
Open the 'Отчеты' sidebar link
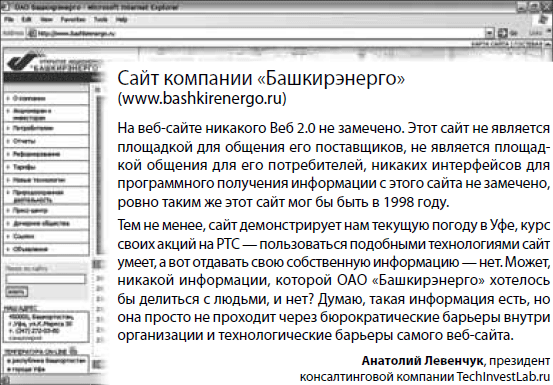tap(24, 141)
